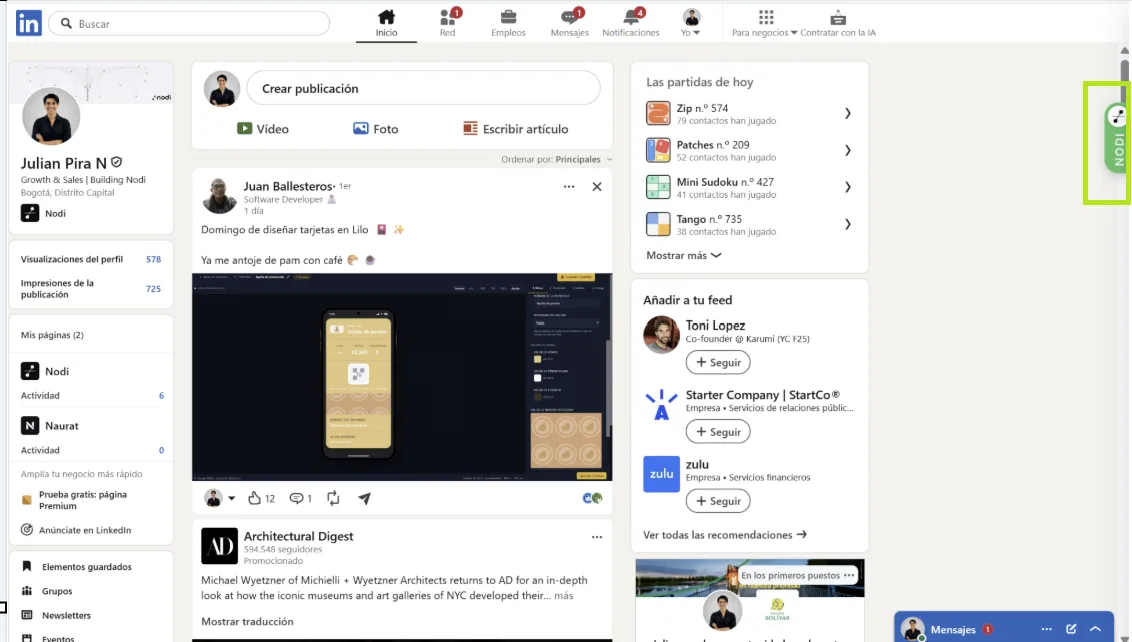This screenshot has width=1132, height=642.
Task: Add a Vídeo to a post
Action: [263, 129]
